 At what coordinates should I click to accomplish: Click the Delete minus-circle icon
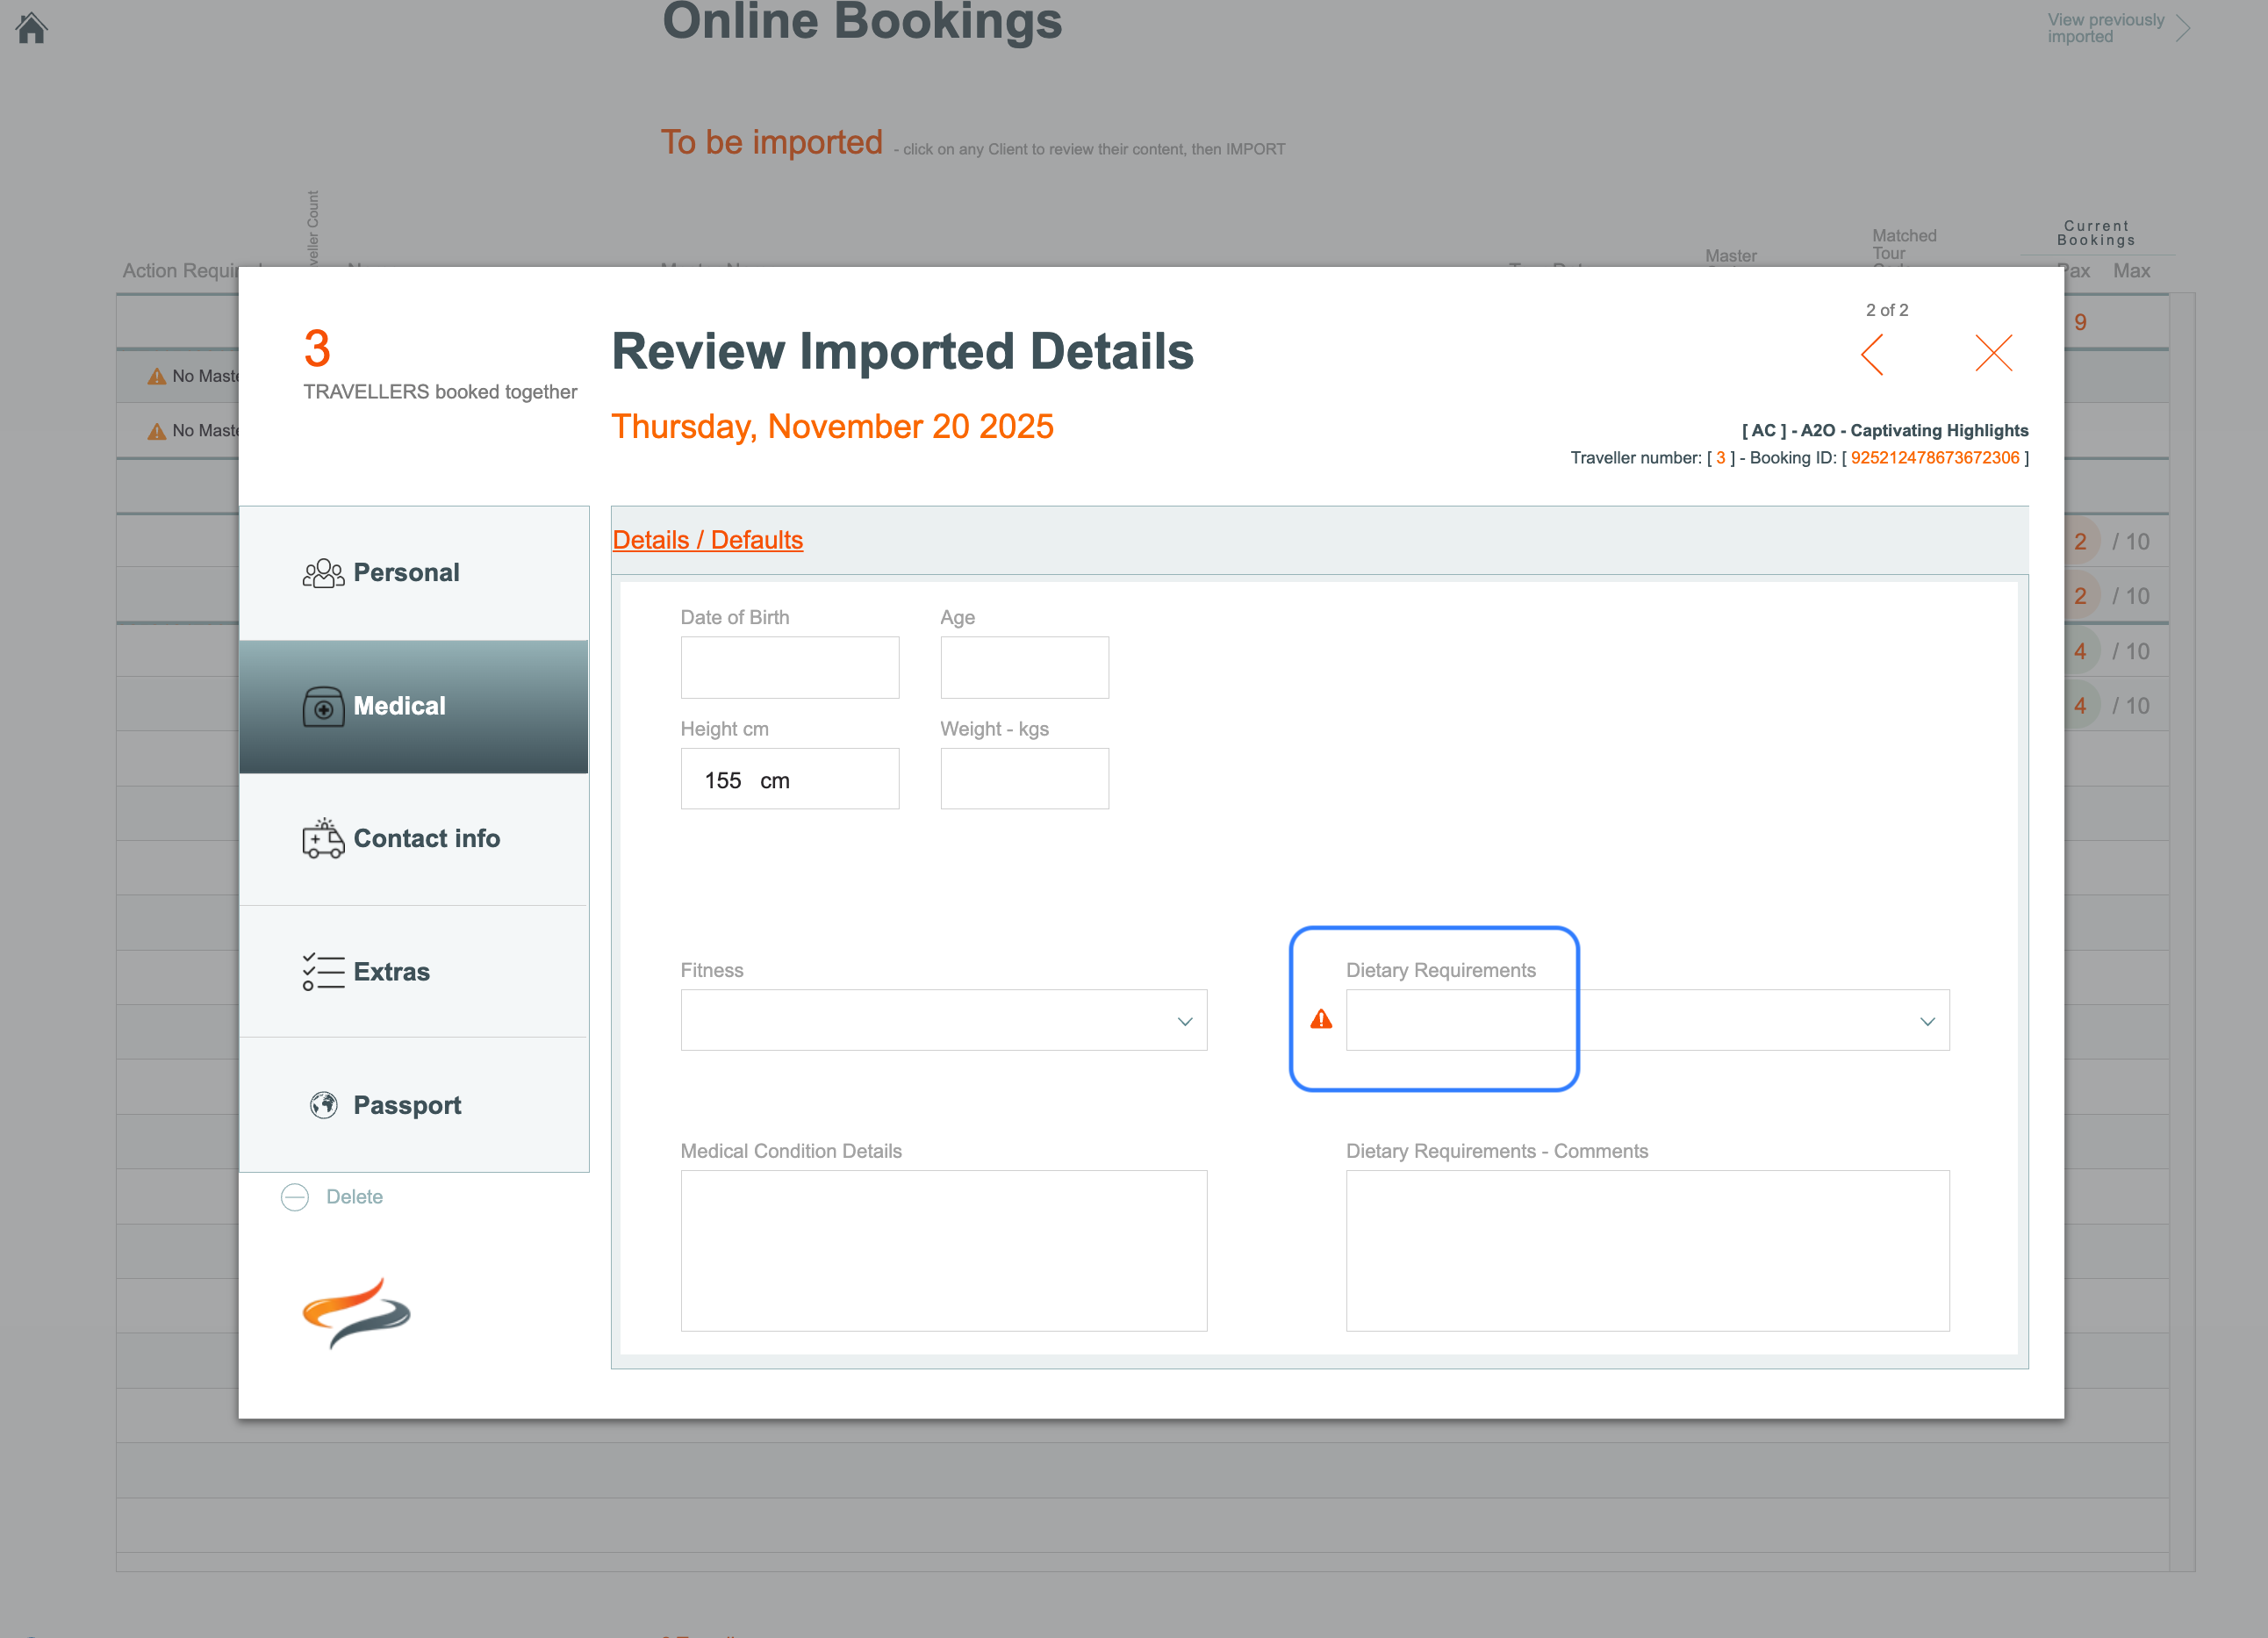click(x=295, y=1197)
